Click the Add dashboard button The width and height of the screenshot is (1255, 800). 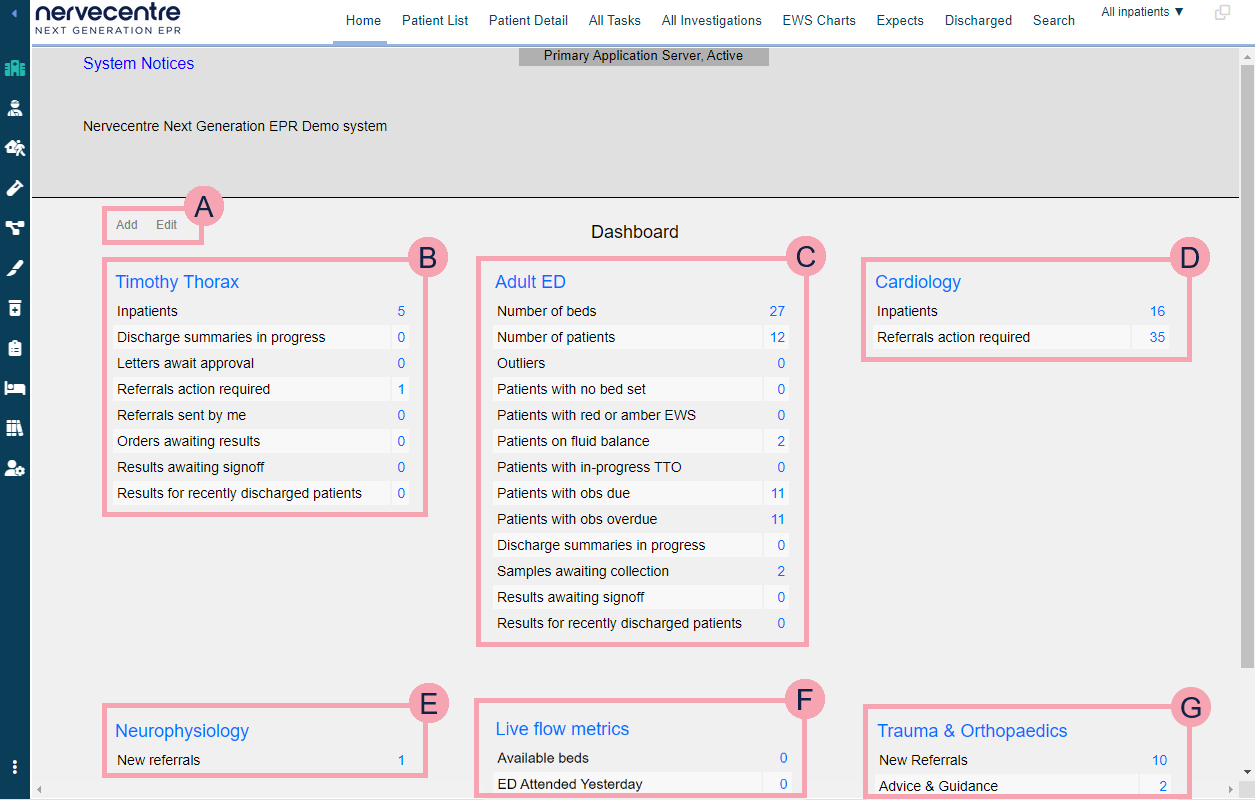pos(127,225)
